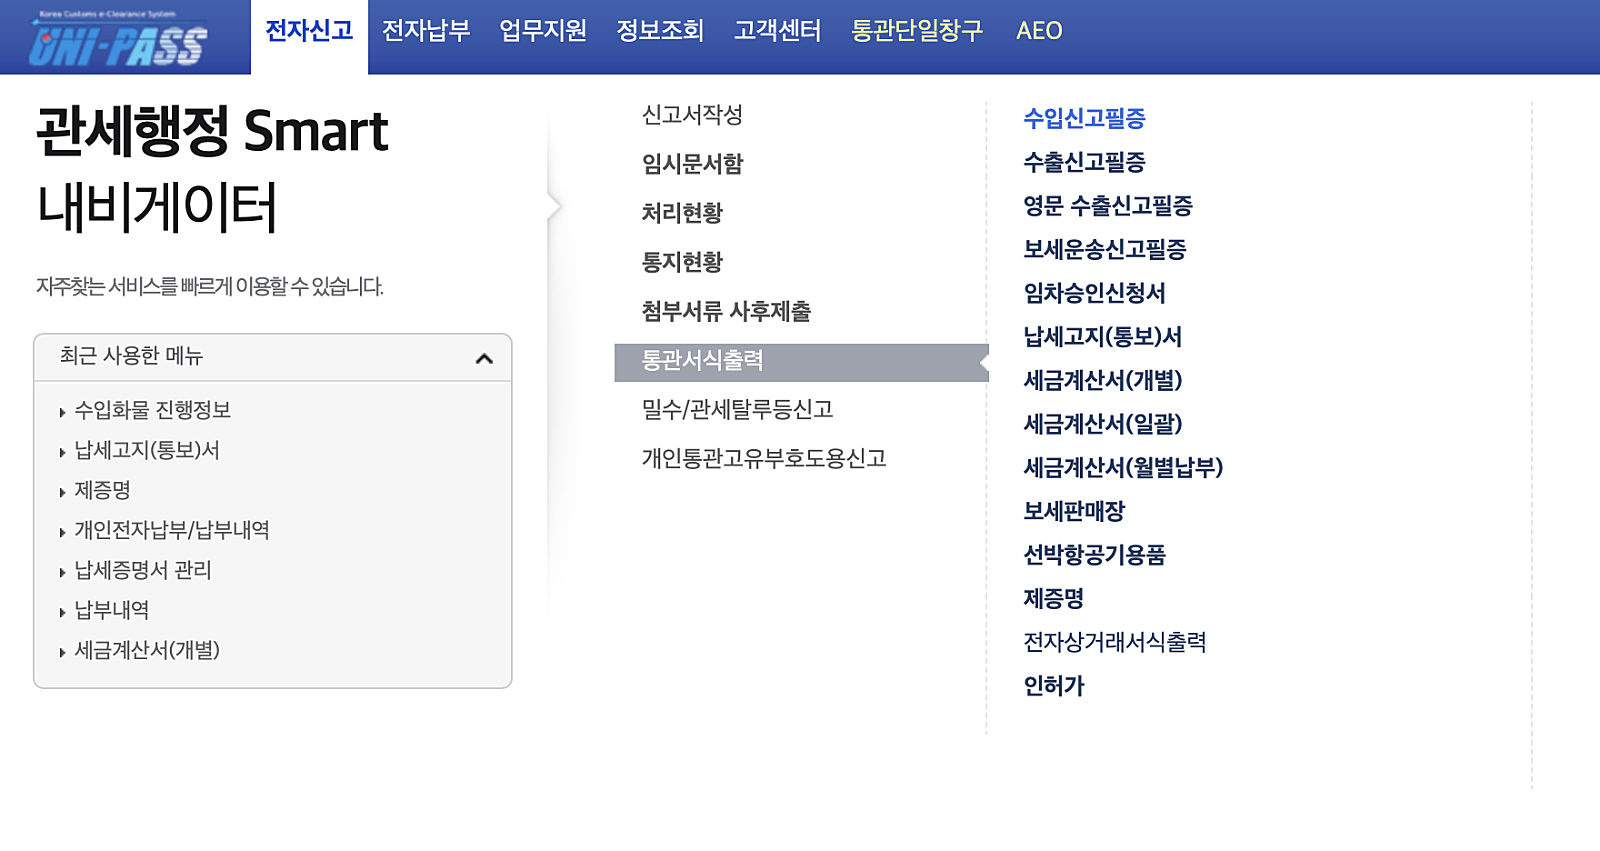Click recent item 납세증명서 관리

point(143,570)
